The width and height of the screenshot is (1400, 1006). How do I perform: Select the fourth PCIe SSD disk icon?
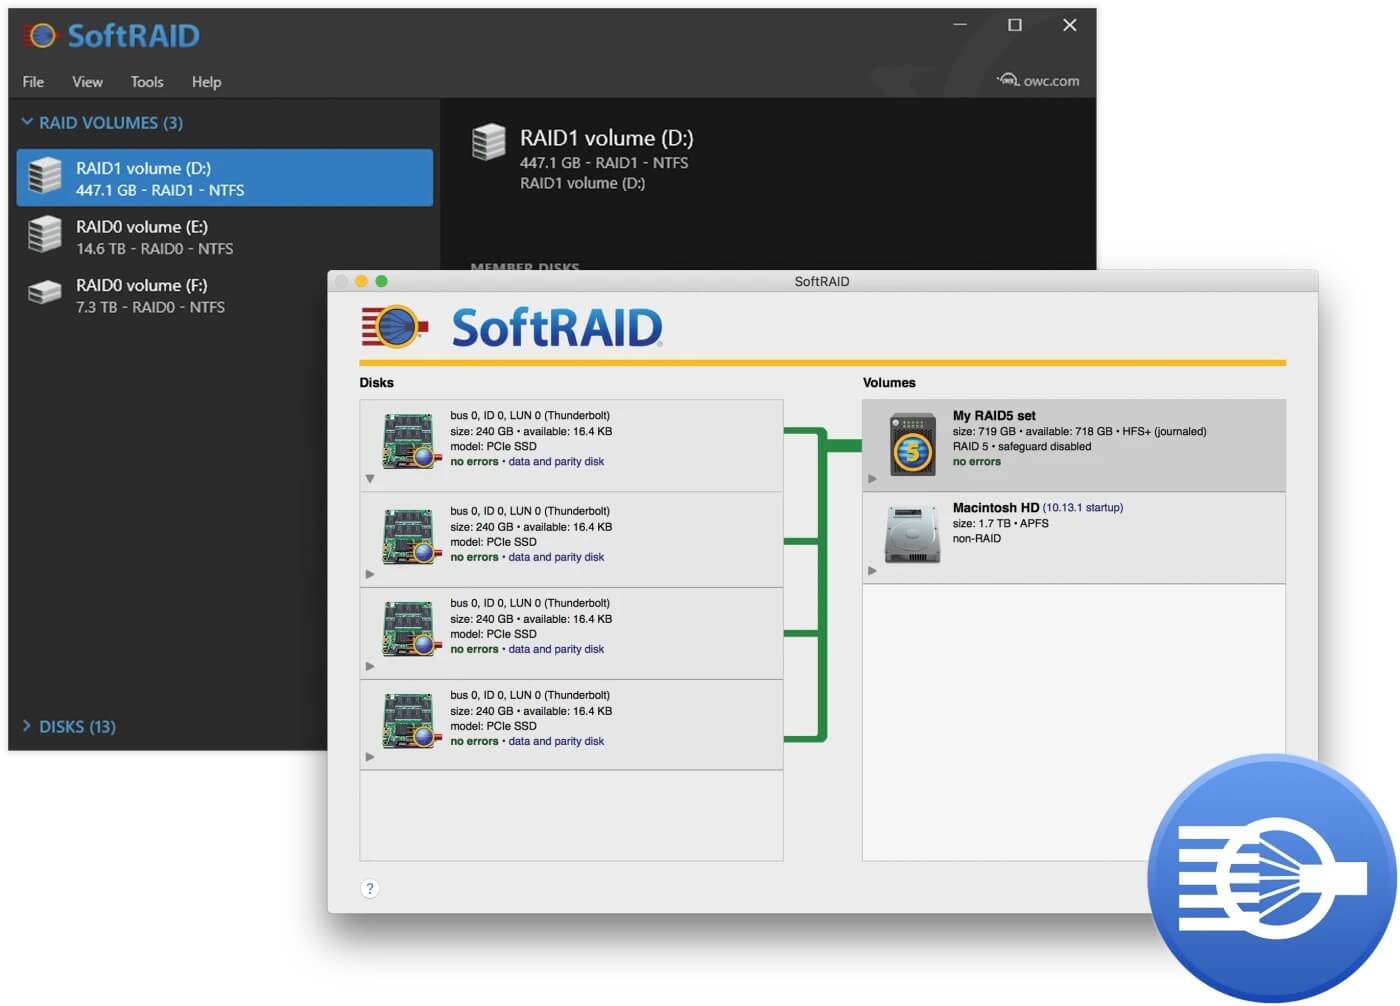pos(411,721)
